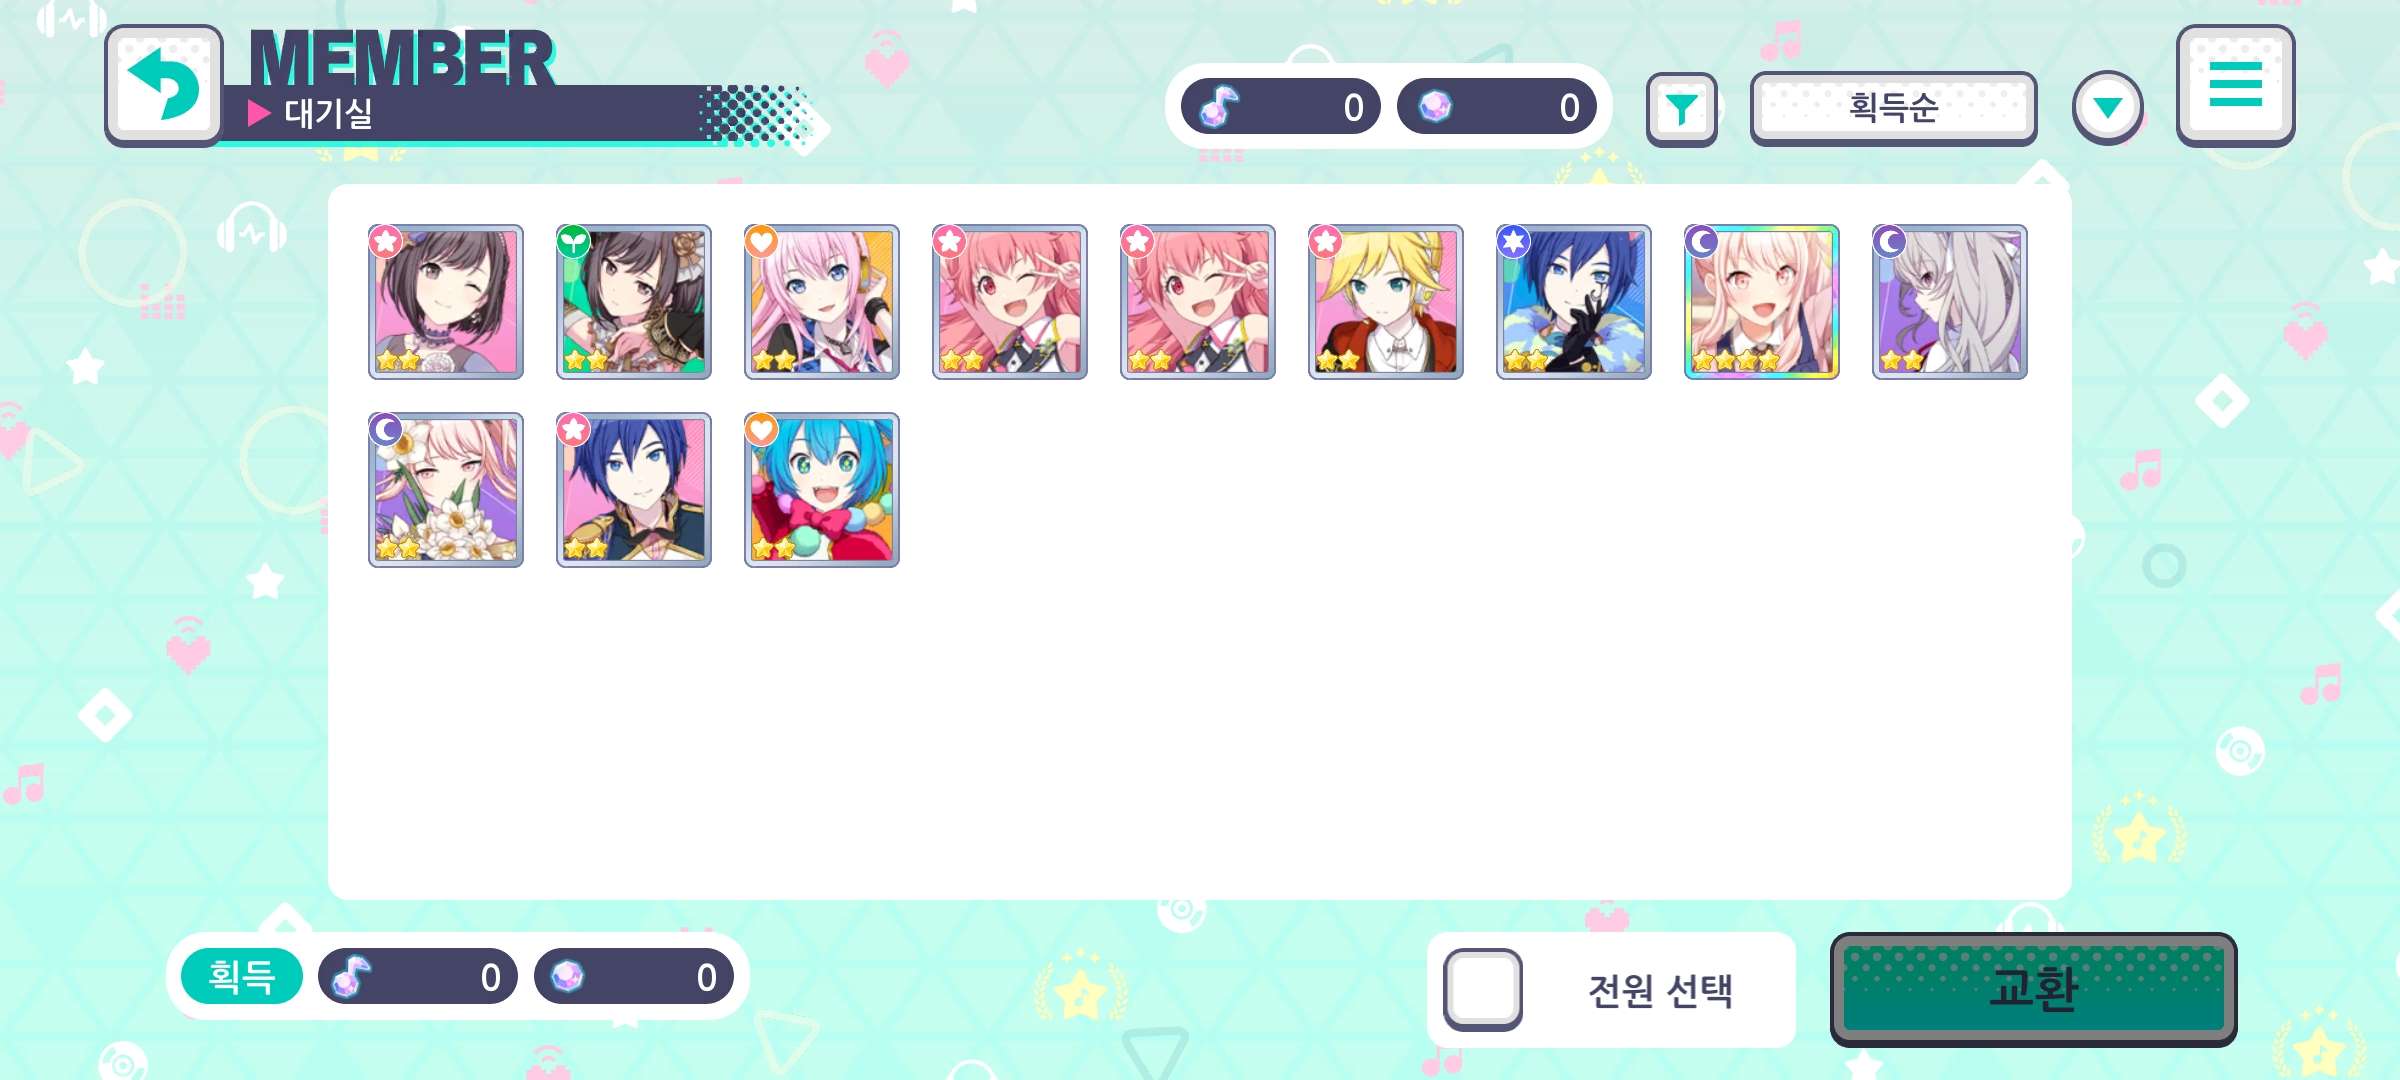Tap the green sprout attribute icon on the second card
The height and width of the screenshot is (1080, 2400).
pyautogui.click(x=573, y=241)
